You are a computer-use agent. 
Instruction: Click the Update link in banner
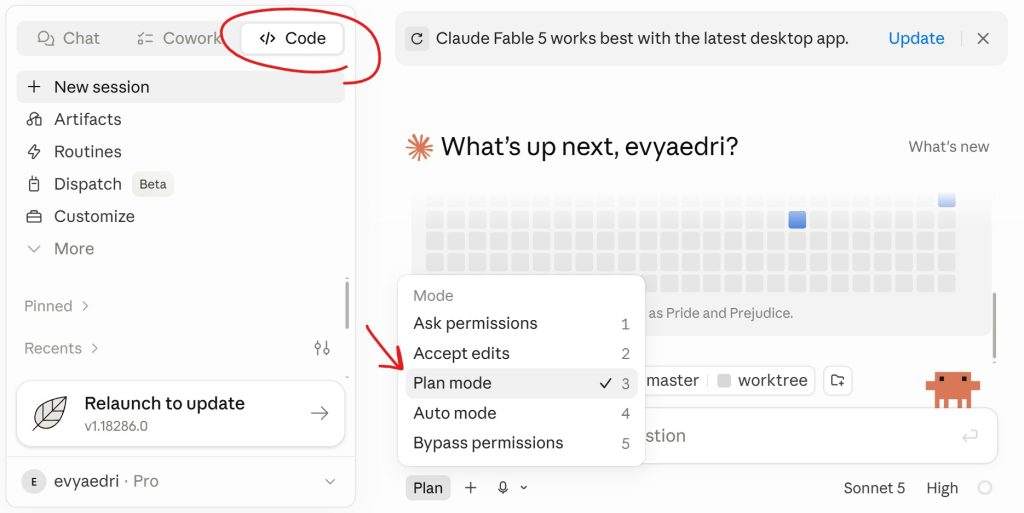(x=916, y=39)
